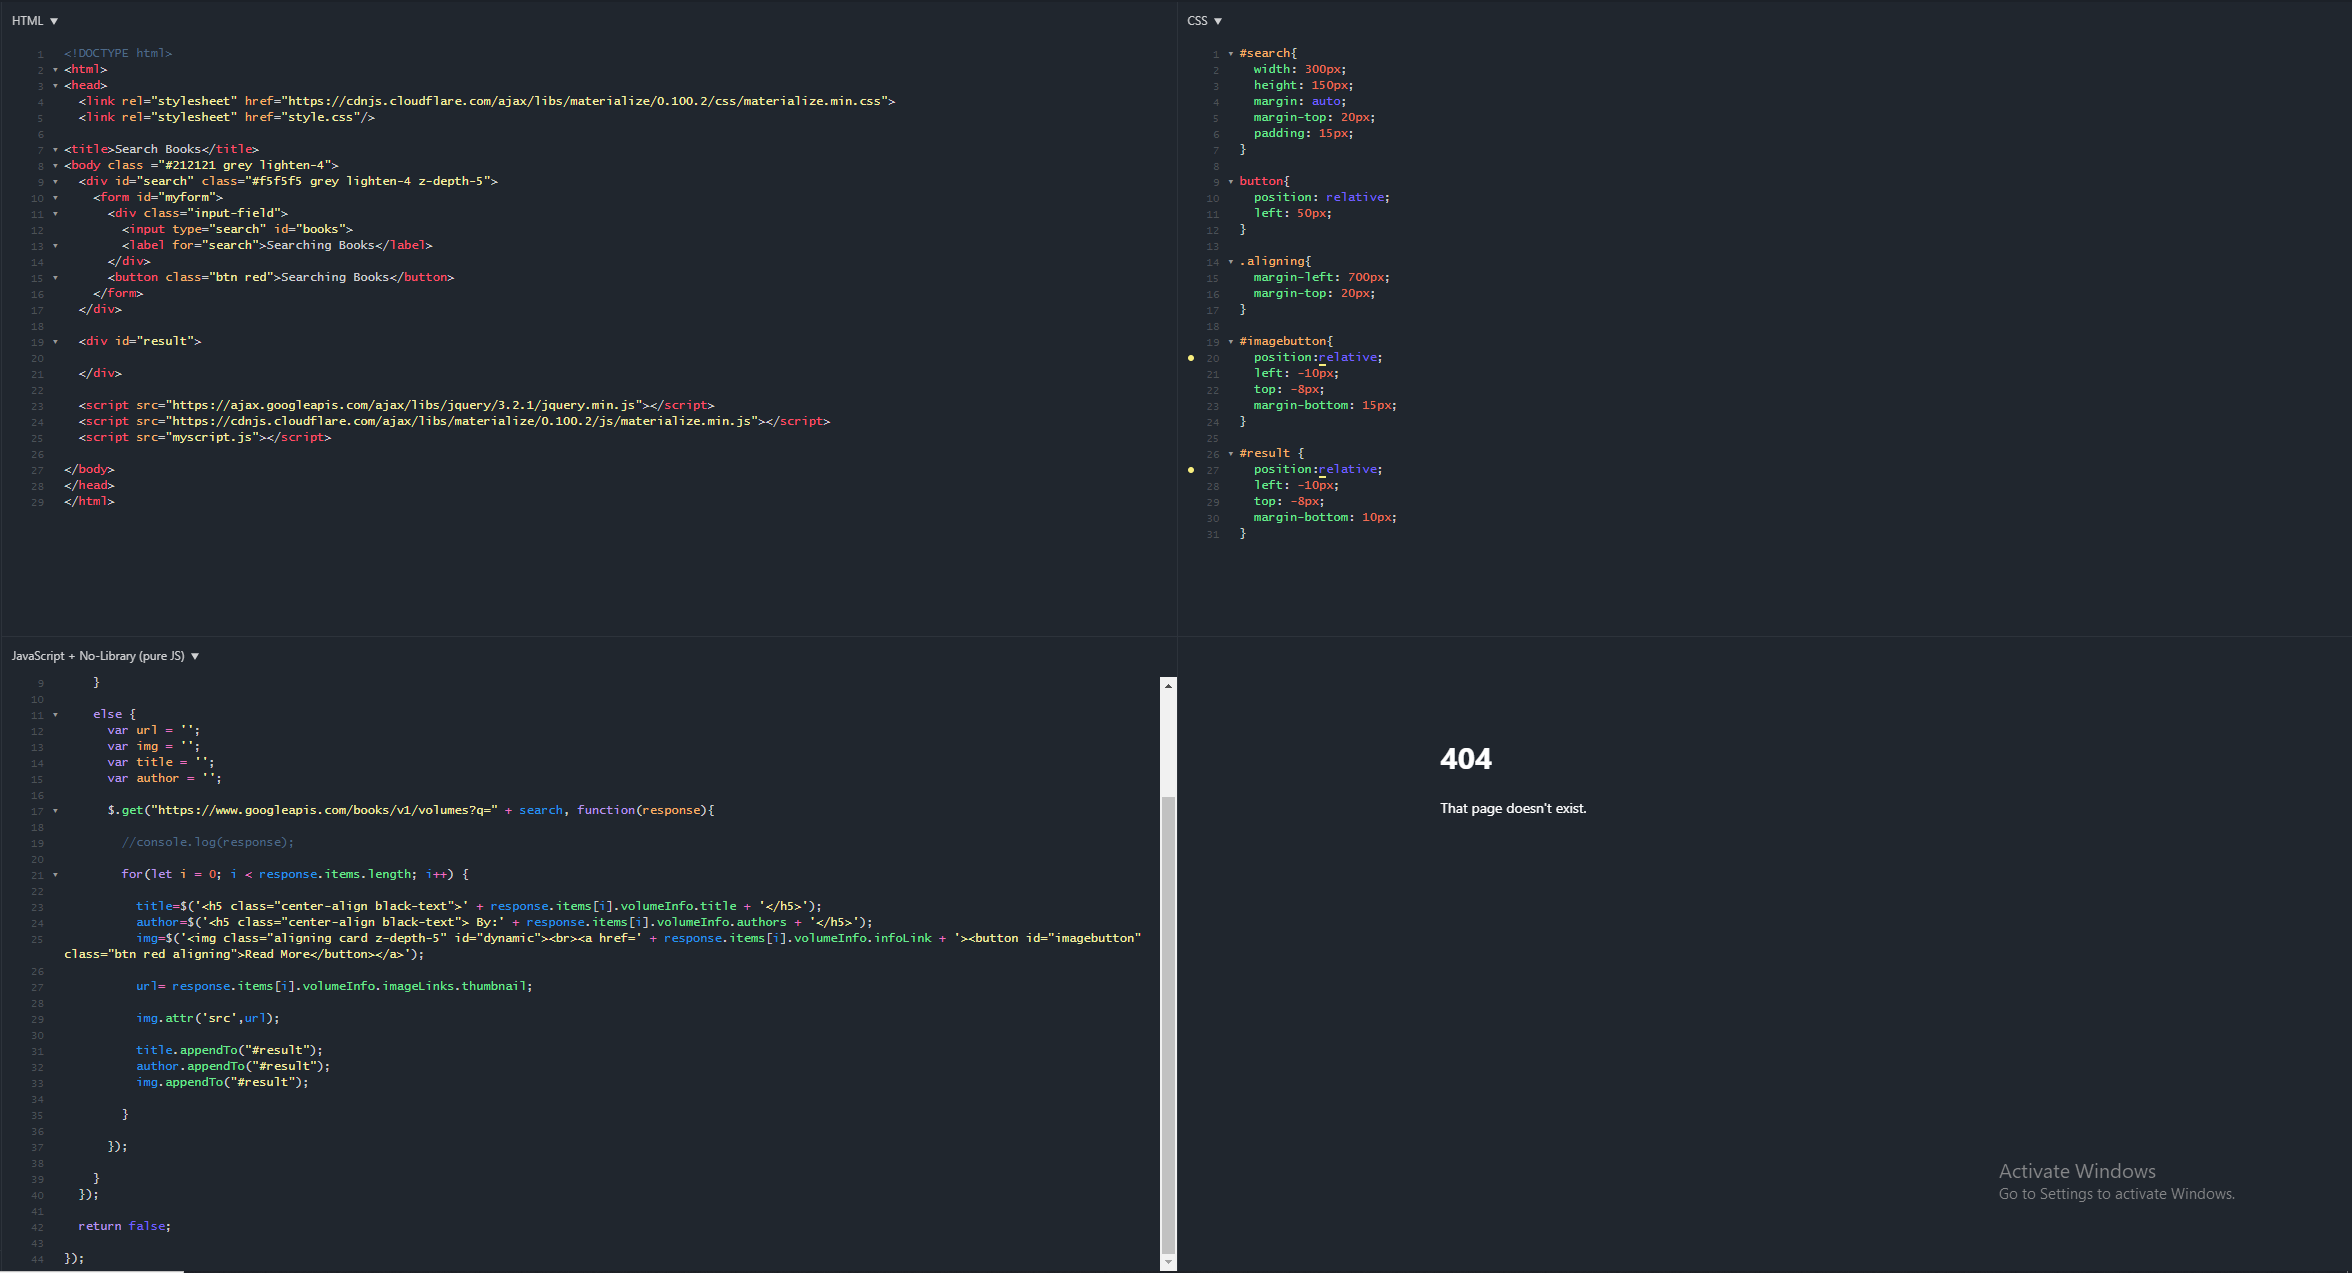The width and height of the screenshot is (2352, 1273).
Task: Fold the #result CSS rule block
Action: tap(1230, 454)
